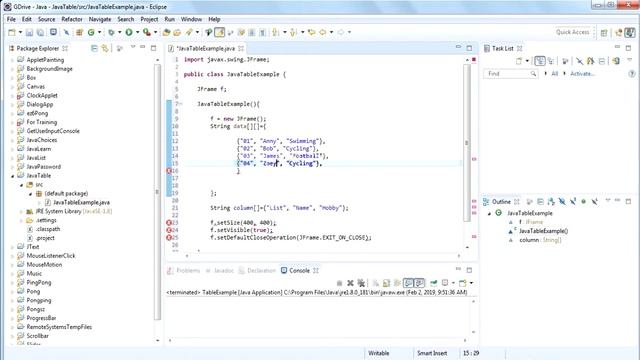
Task: Collapse the default package node
Action: click(31, 194)
